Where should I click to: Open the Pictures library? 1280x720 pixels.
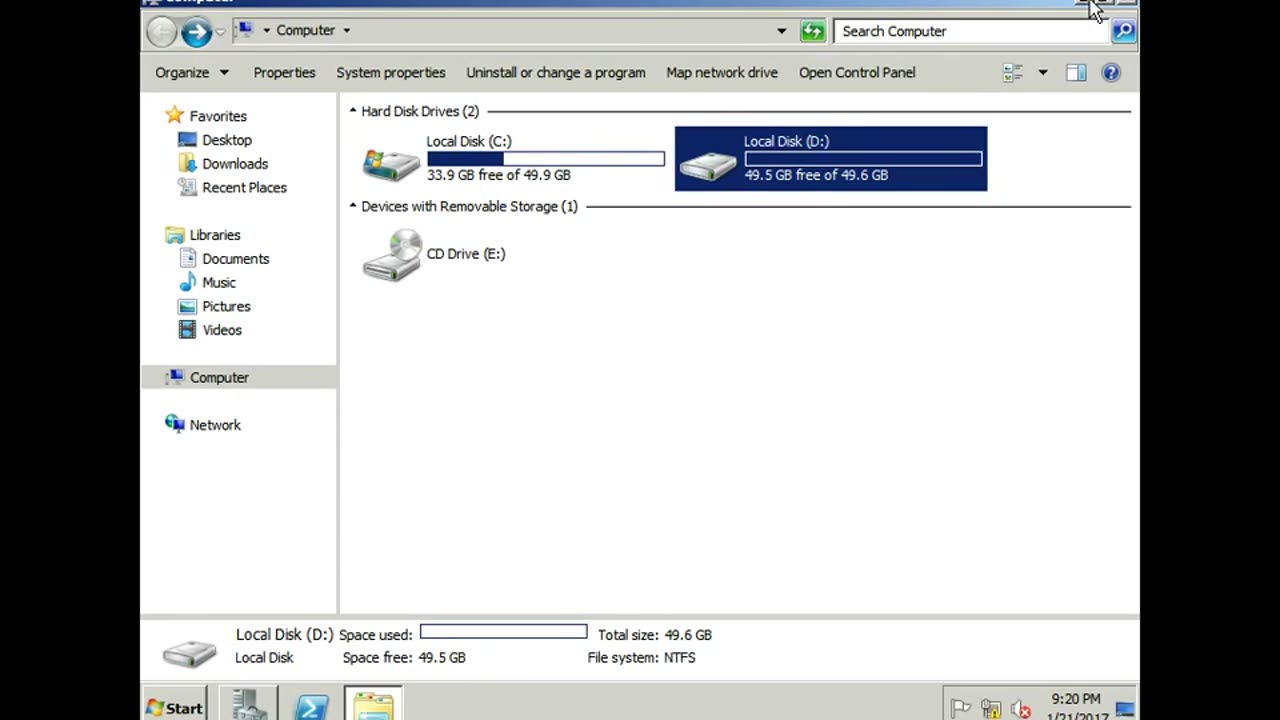tap(226, 306)
